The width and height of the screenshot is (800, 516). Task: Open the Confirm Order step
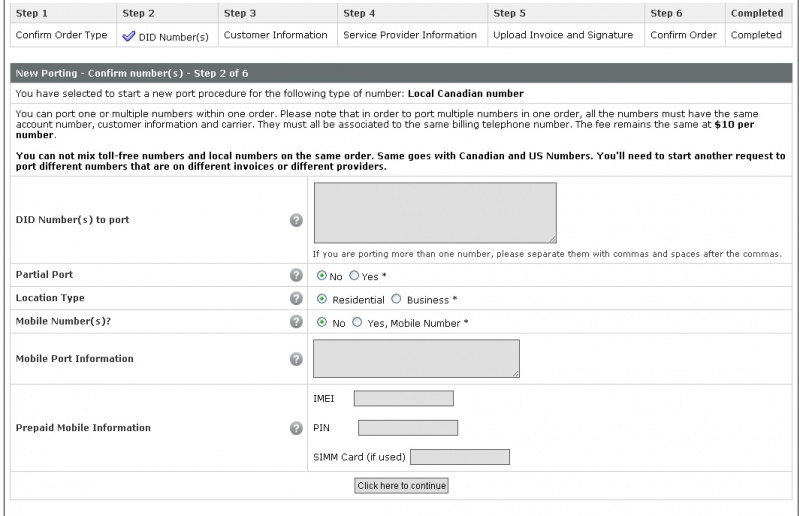[x=683, y=35]
